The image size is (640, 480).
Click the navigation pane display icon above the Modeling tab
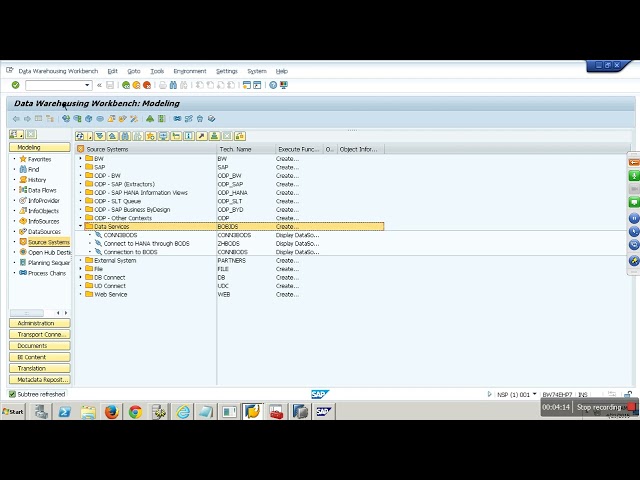16,134
